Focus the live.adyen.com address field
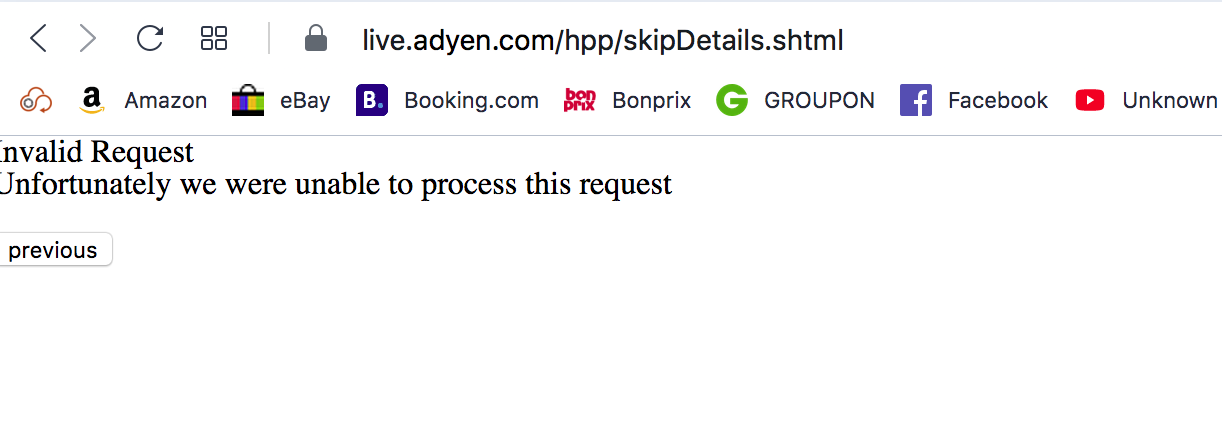Image resolution: width=1222 pixels, height=442 pixels. (x=603, y=40)
